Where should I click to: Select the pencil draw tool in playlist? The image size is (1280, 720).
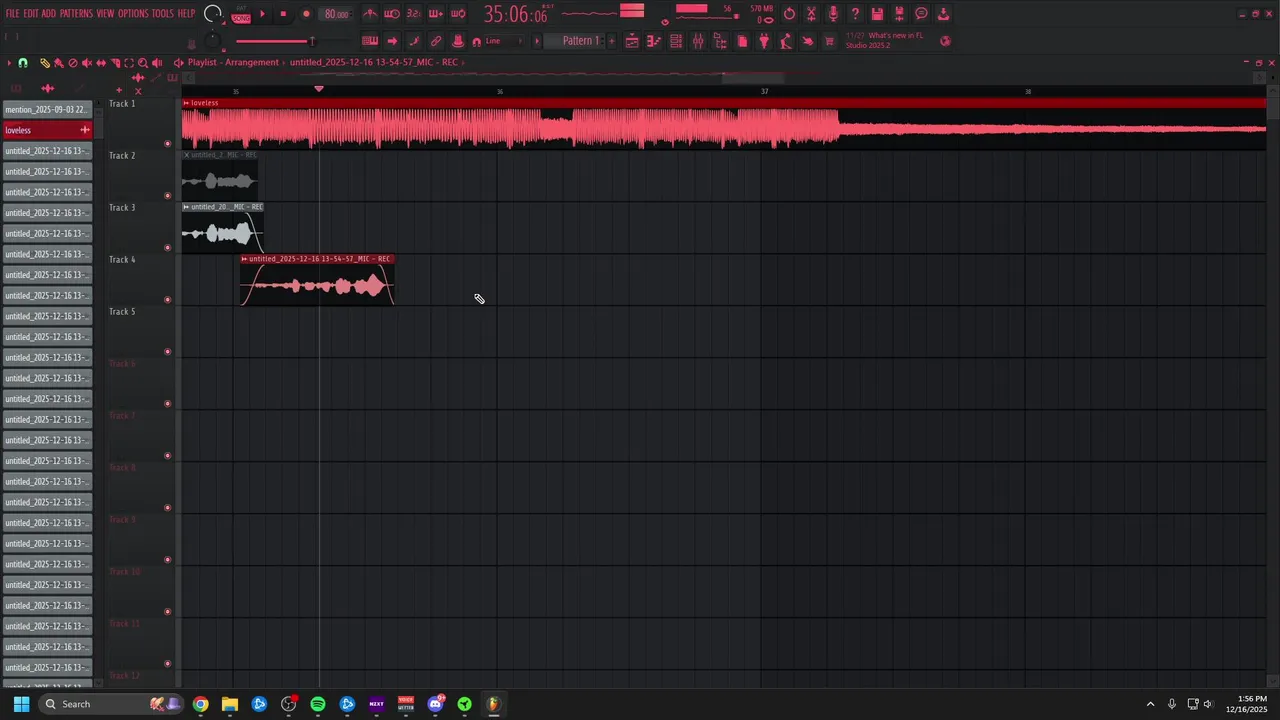(x=45, y=63)
